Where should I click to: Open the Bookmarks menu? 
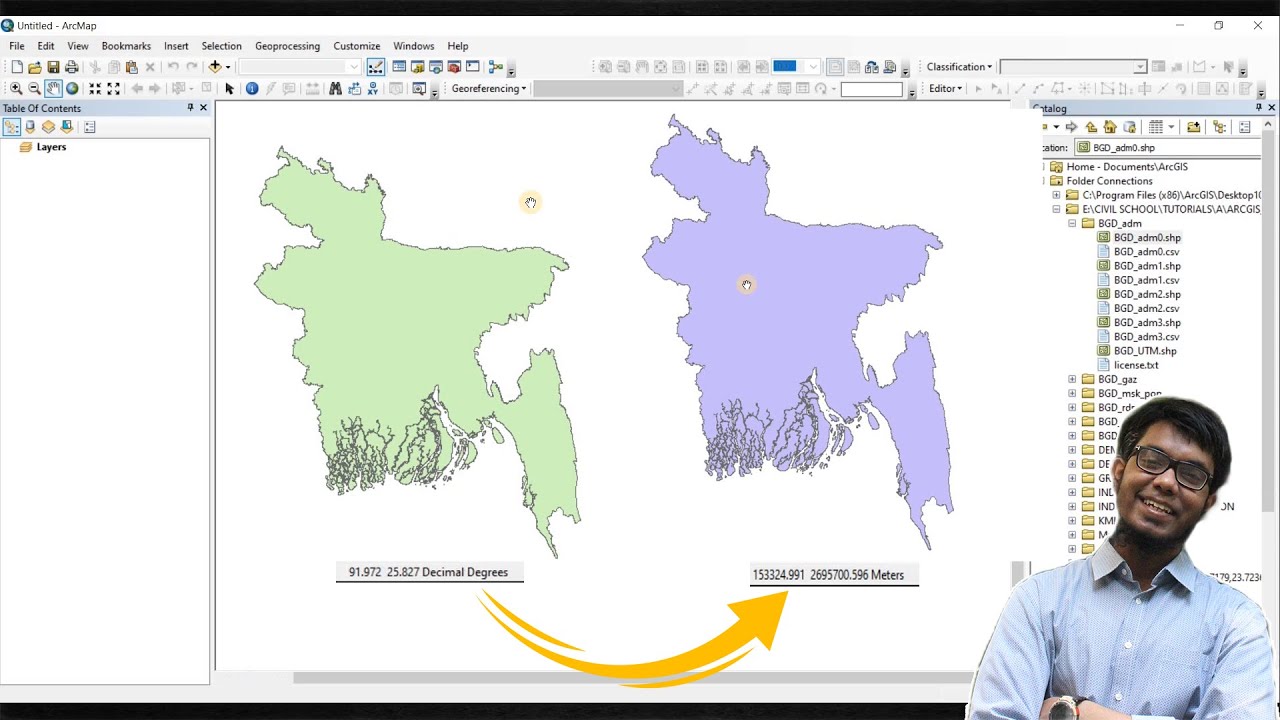tap(126, 46)
